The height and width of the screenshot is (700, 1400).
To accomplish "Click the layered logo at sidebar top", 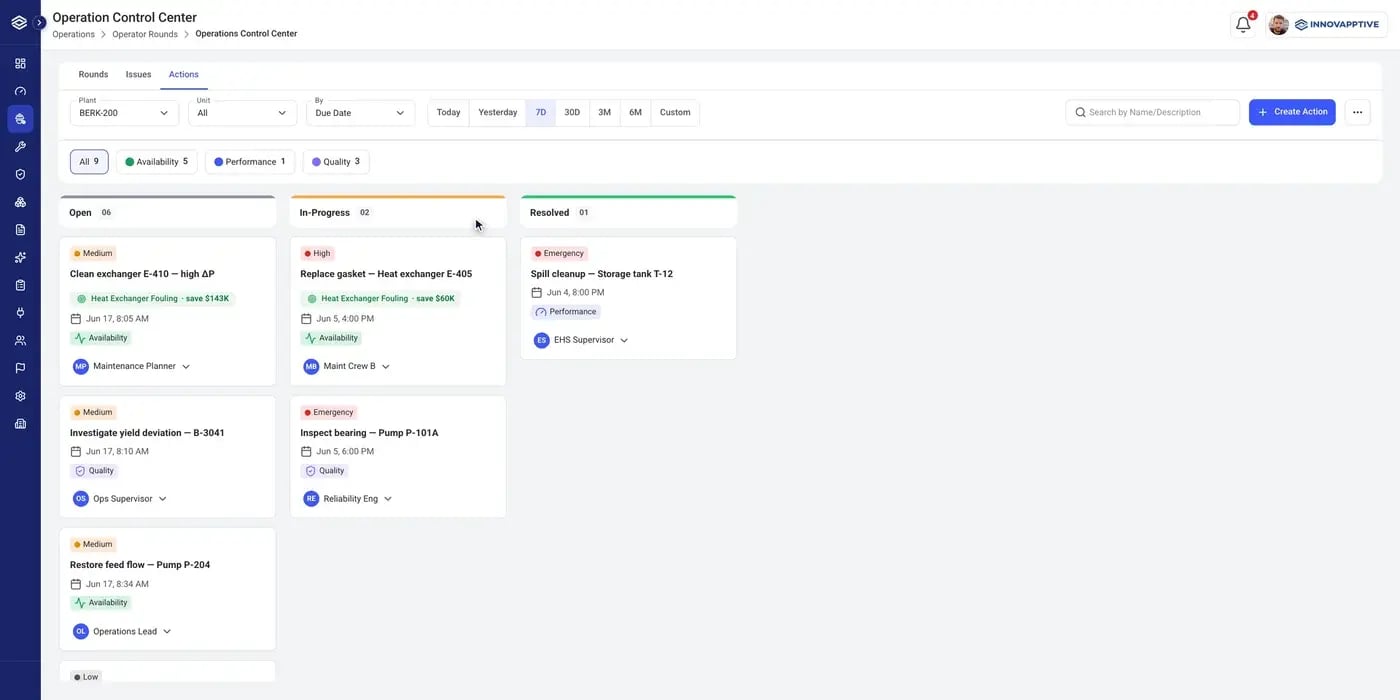I will 19,22.
